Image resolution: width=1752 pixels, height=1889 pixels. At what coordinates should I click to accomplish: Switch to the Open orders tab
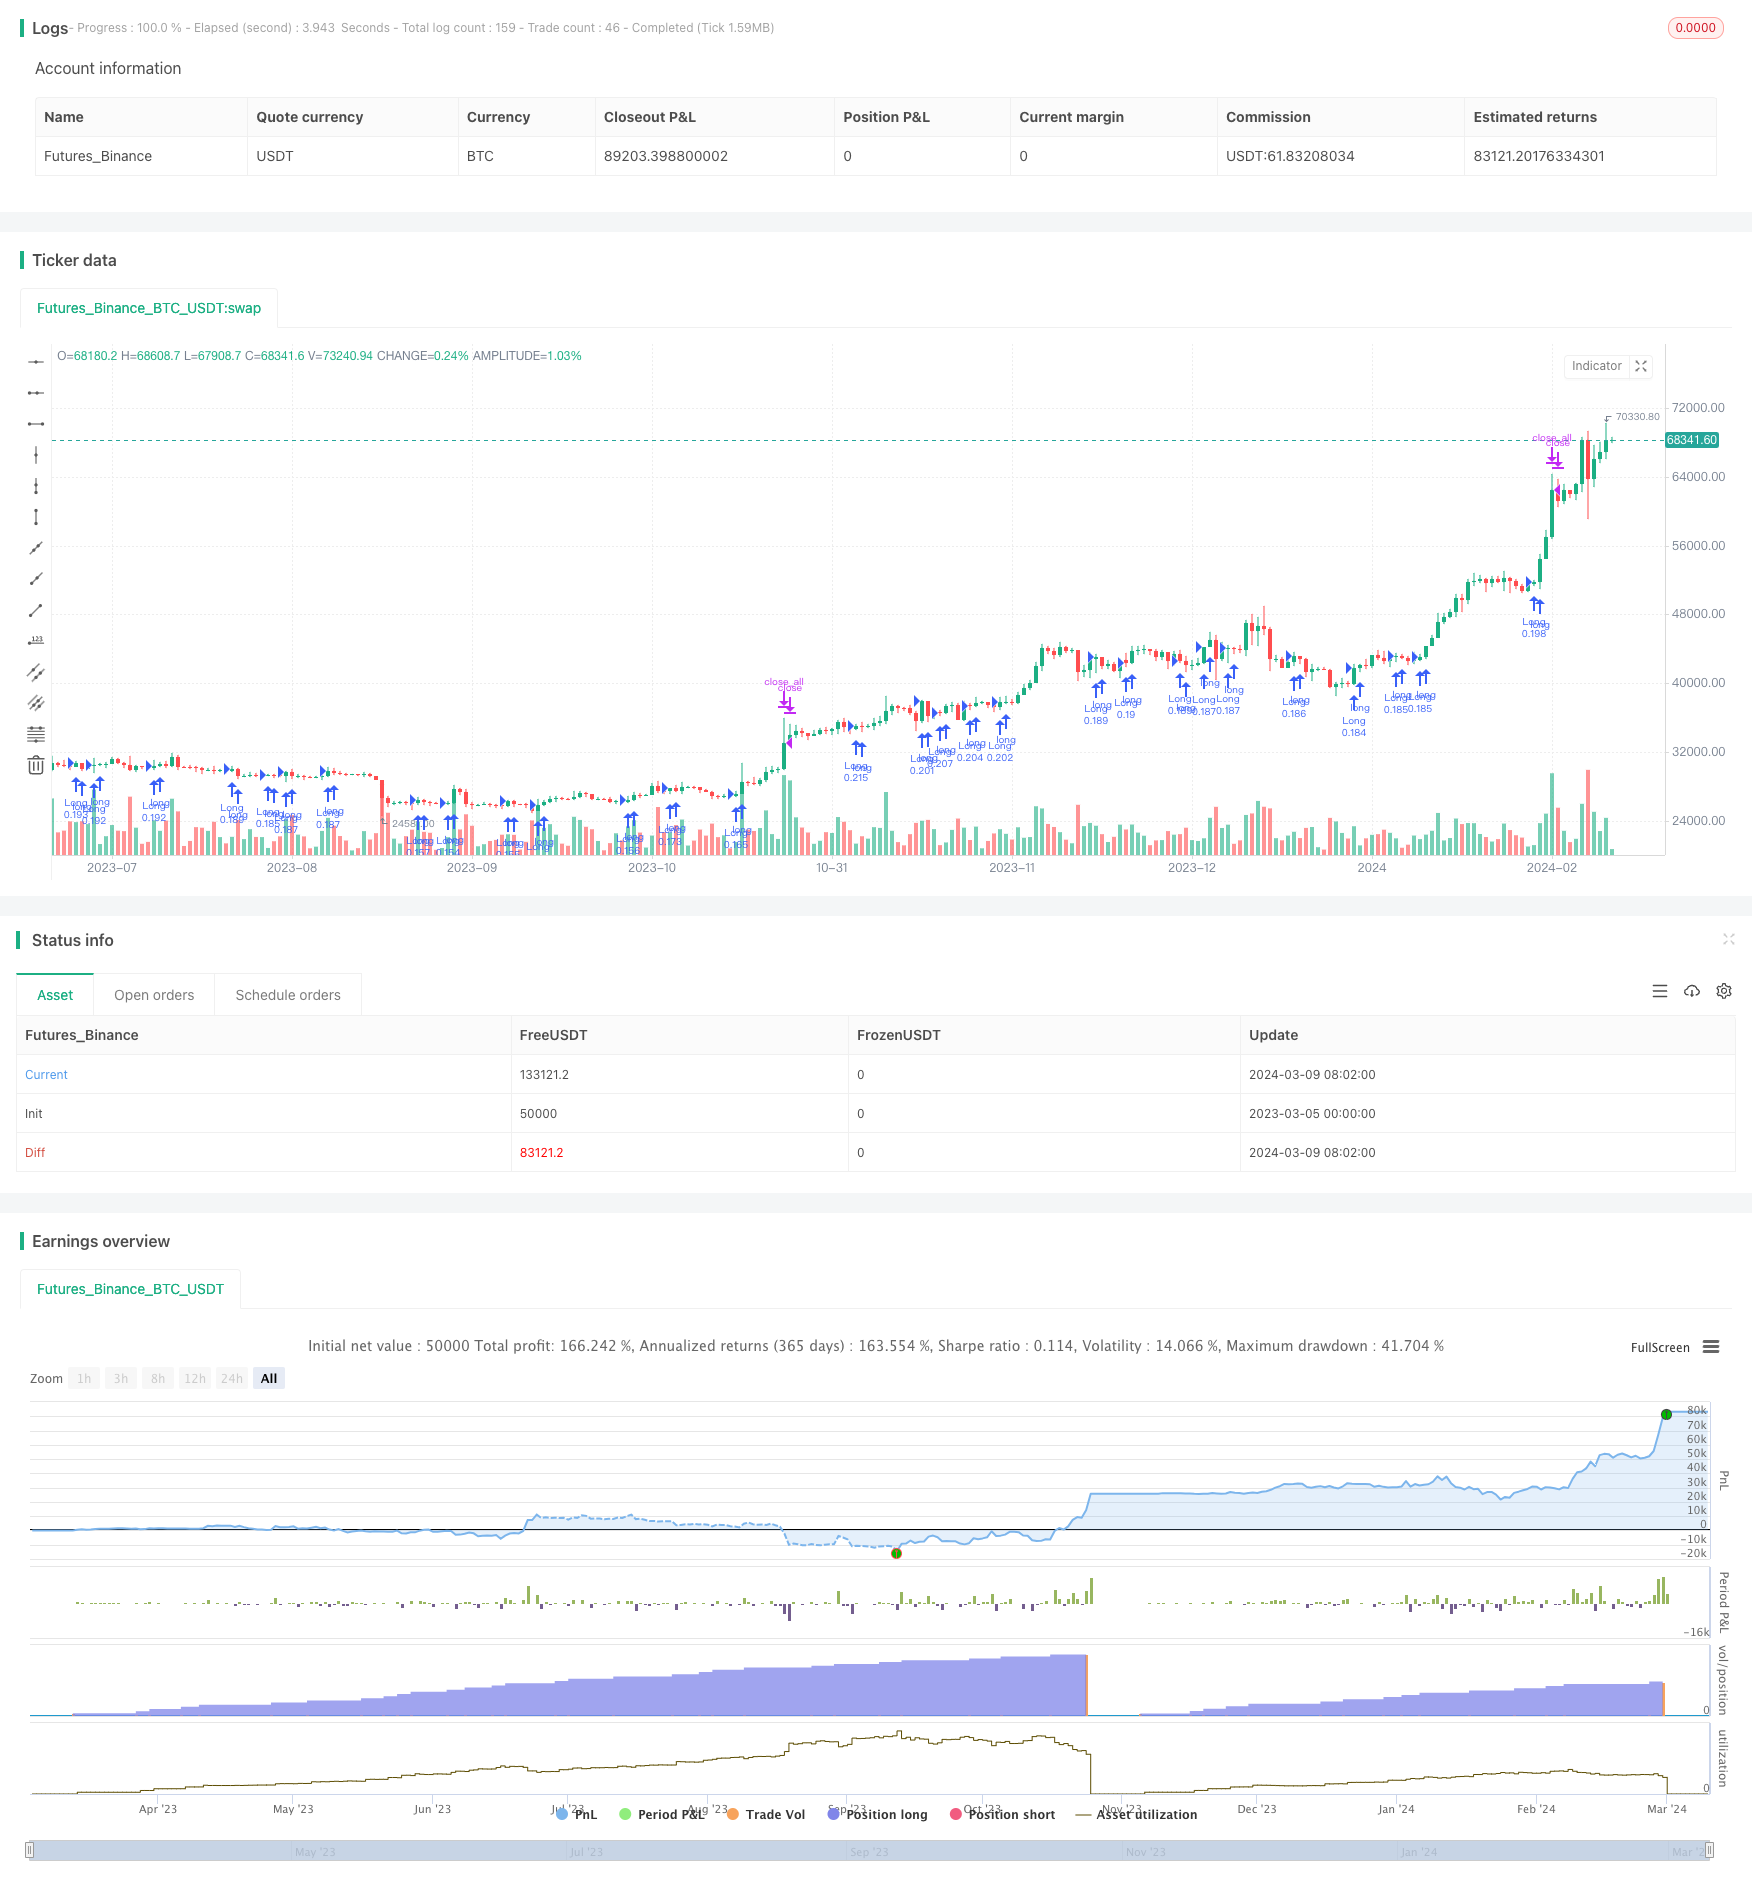coord(154,995)
